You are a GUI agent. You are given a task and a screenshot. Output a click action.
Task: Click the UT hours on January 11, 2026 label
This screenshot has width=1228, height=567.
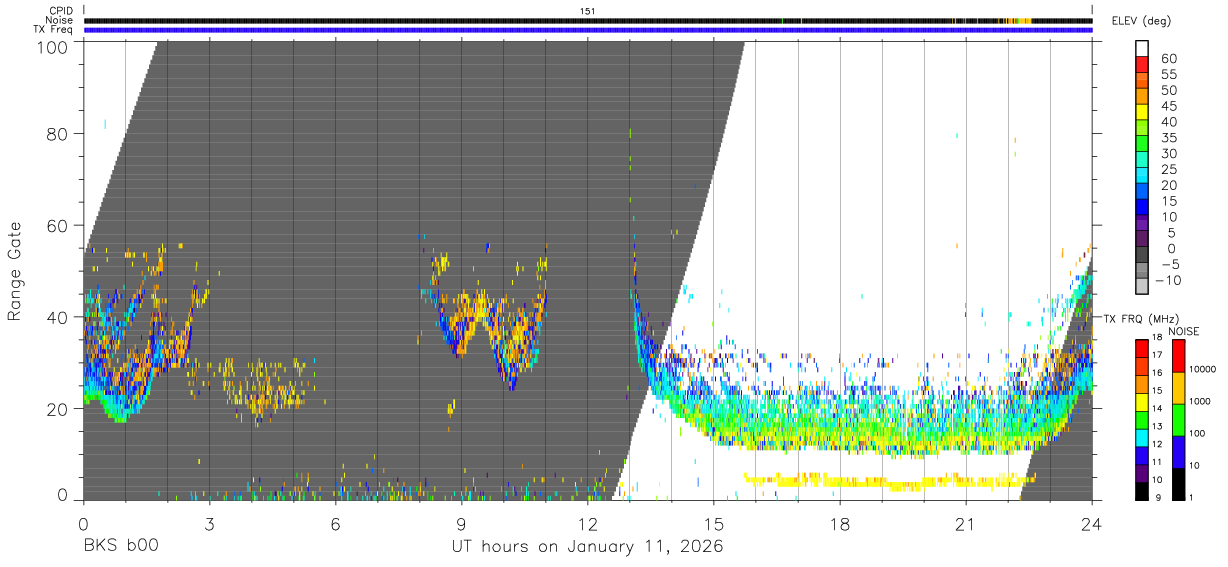(x=588, y=546)
